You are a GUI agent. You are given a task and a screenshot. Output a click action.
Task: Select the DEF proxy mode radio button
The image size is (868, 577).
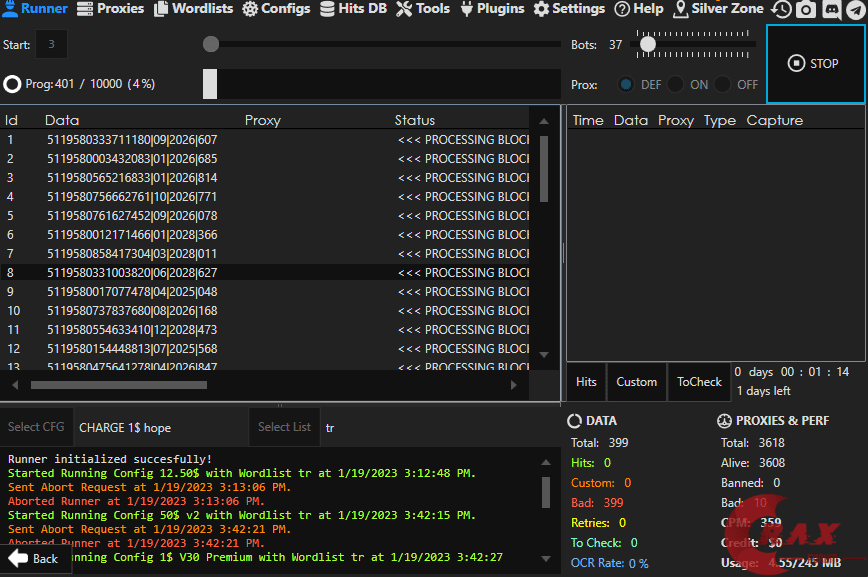626,85
